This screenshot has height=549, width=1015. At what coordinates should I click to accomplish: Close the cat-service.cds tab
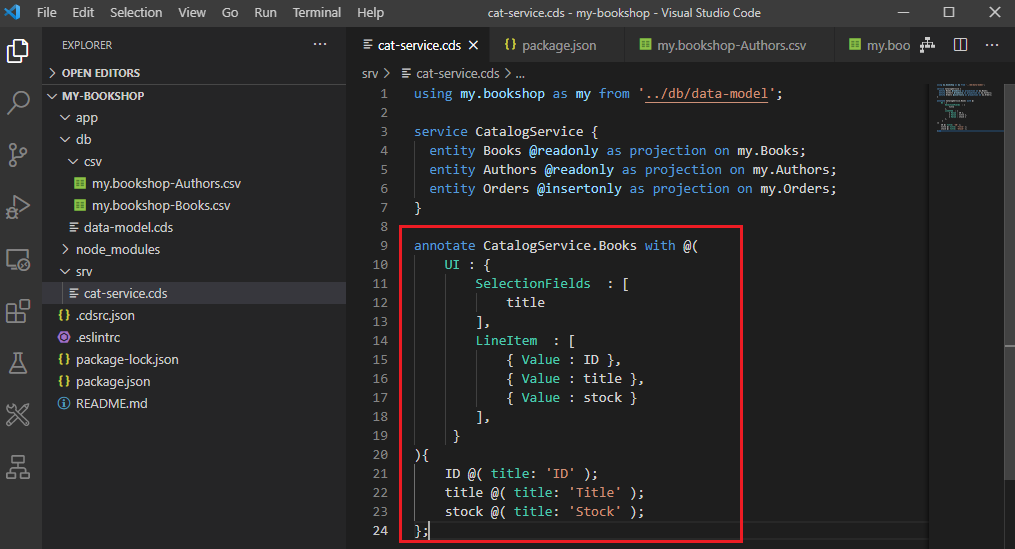(474, 45)
